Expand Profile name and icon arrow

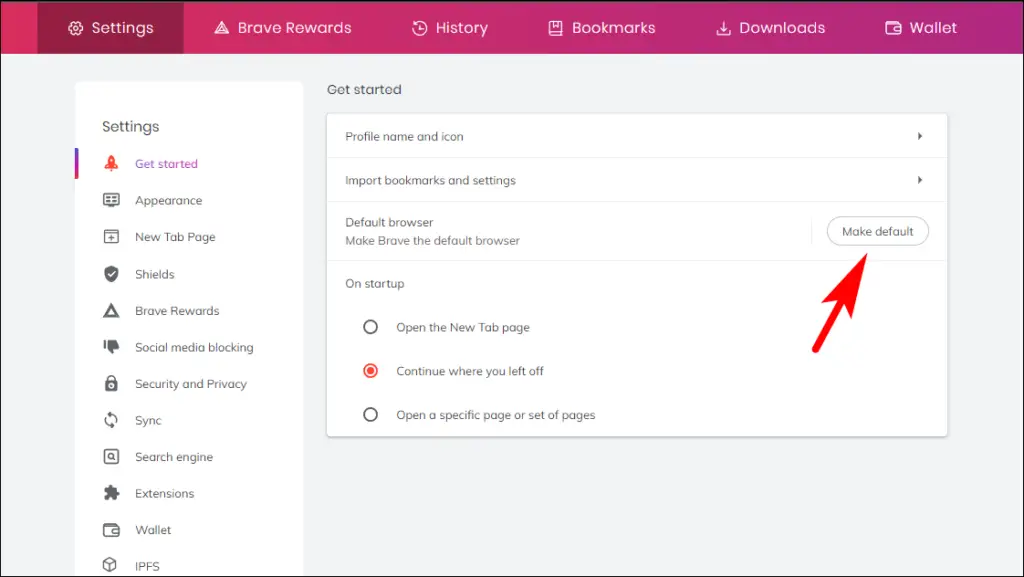[920, 136]
